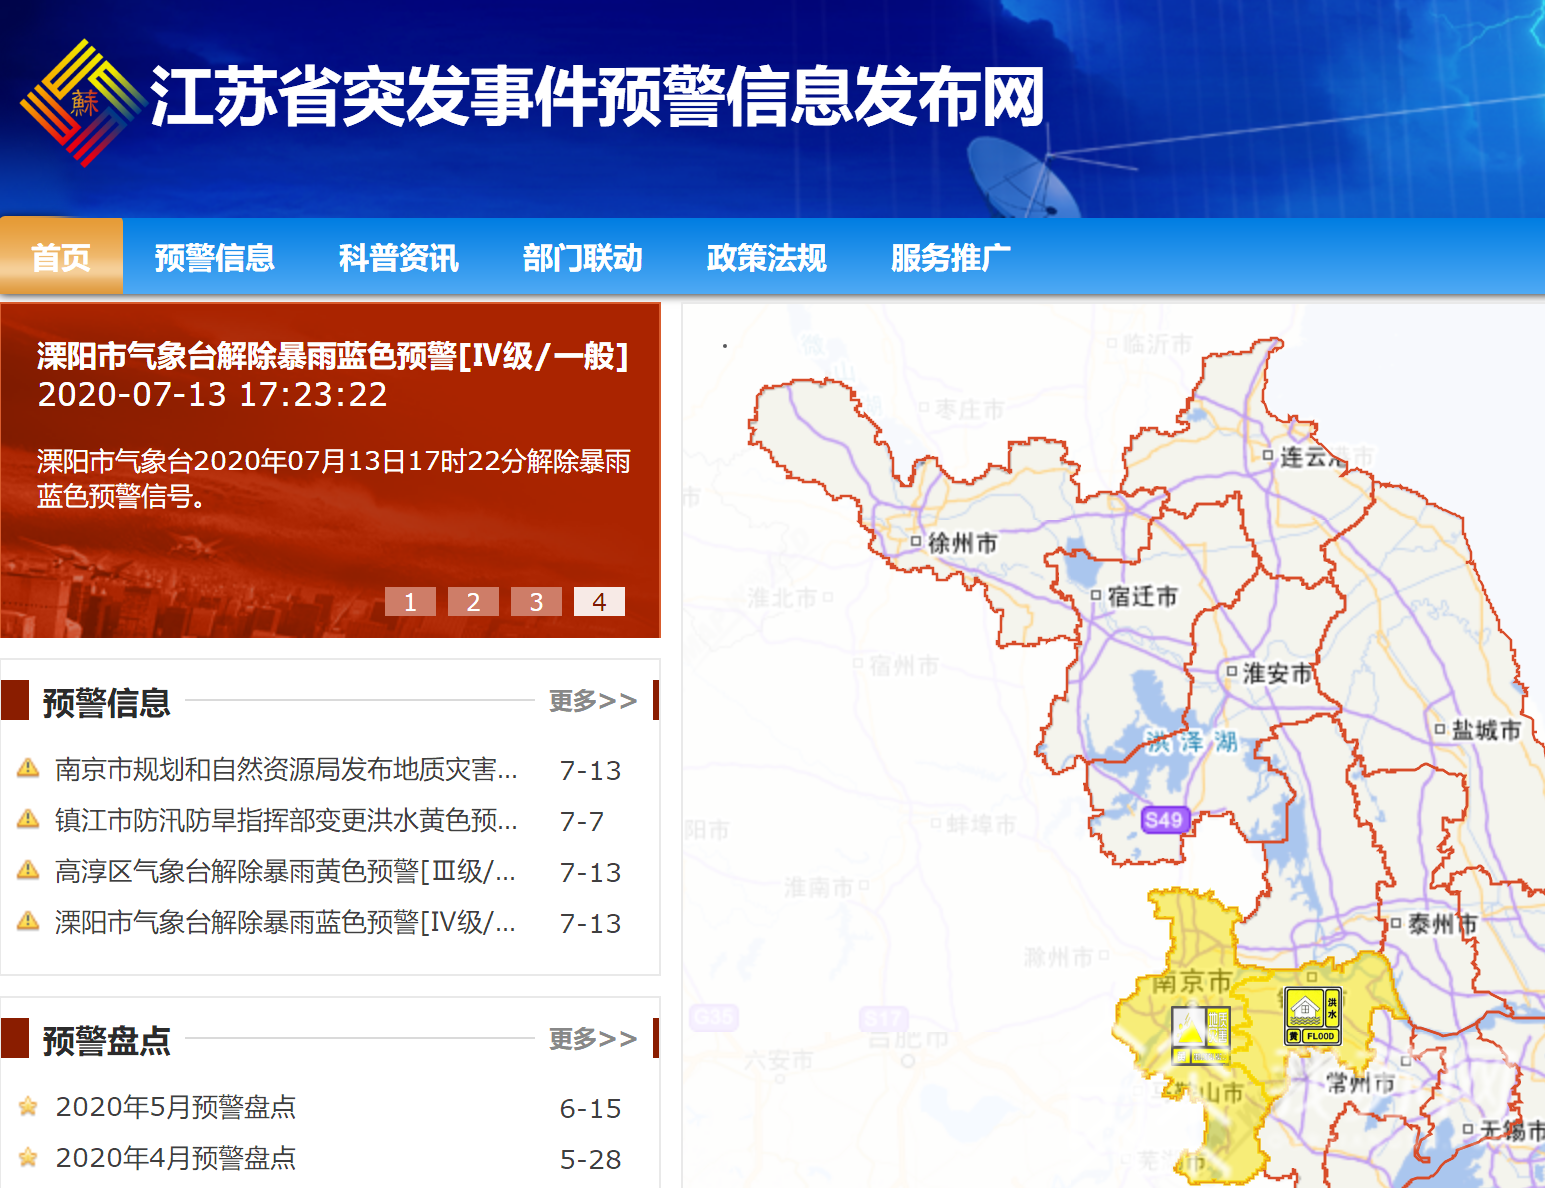Click the geological disaster warning icon on Nanjing
Viewport: 1545px width, 1188px height.
1201,1035
